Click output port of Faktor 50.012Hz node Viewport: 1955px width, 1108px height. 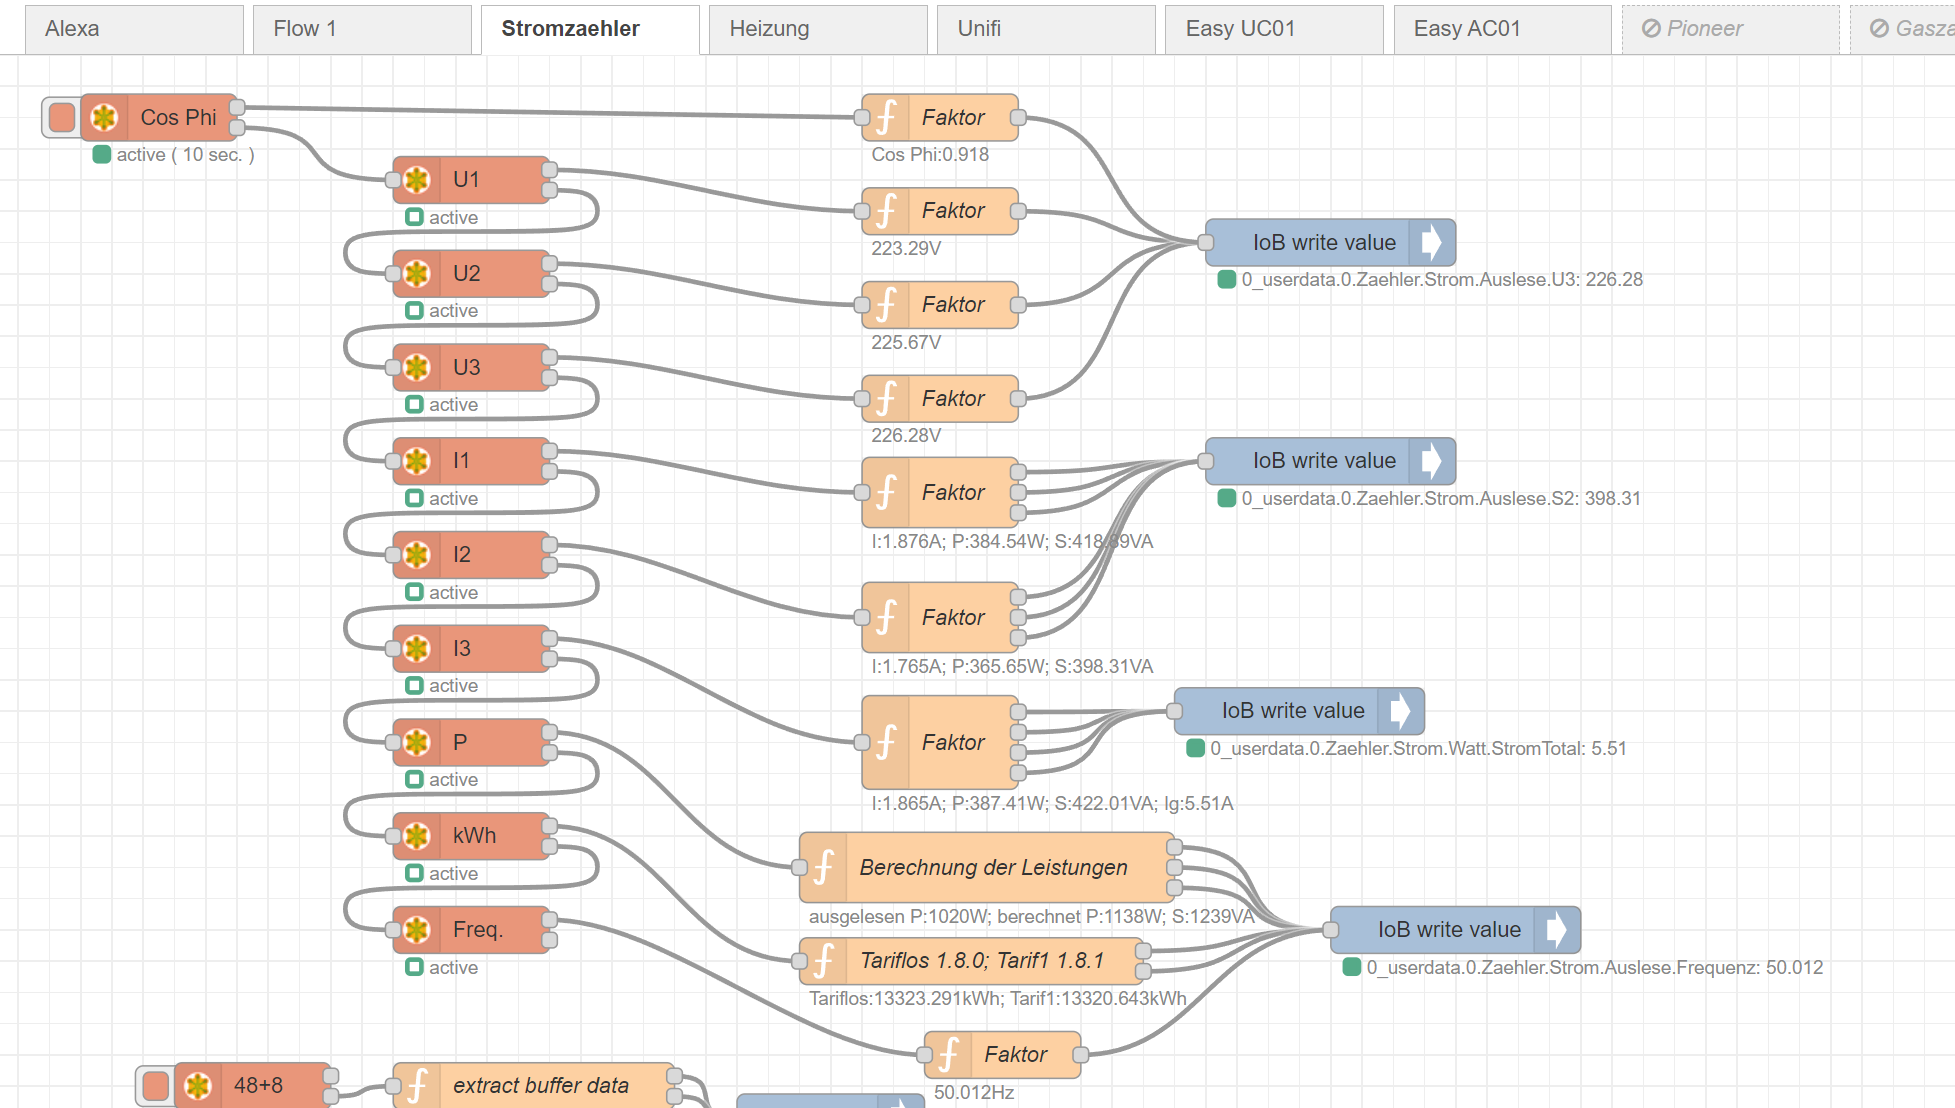(x=1081, y=1055)
